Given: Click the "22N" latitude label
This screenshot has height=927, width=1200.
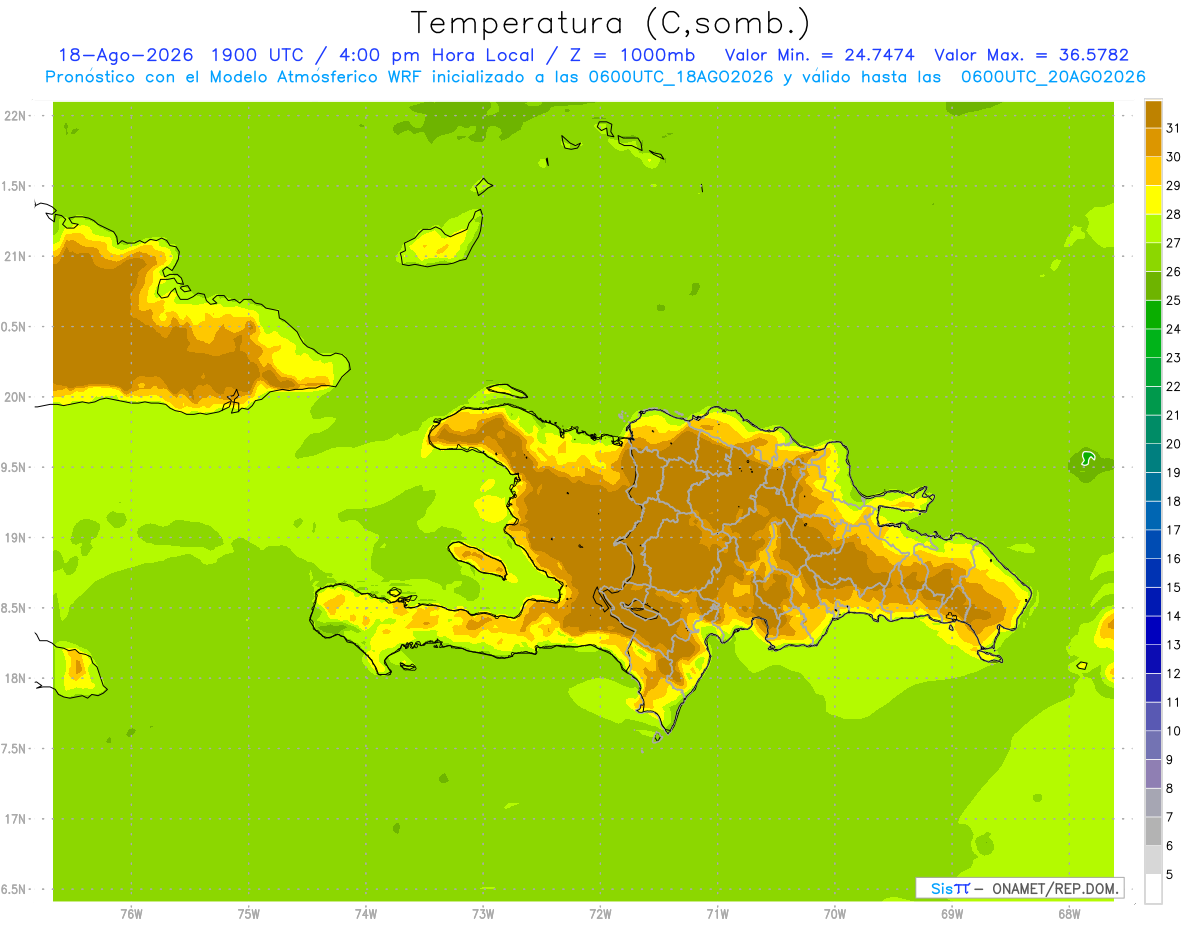Looking at the screenshot, I should pos(14,116).
